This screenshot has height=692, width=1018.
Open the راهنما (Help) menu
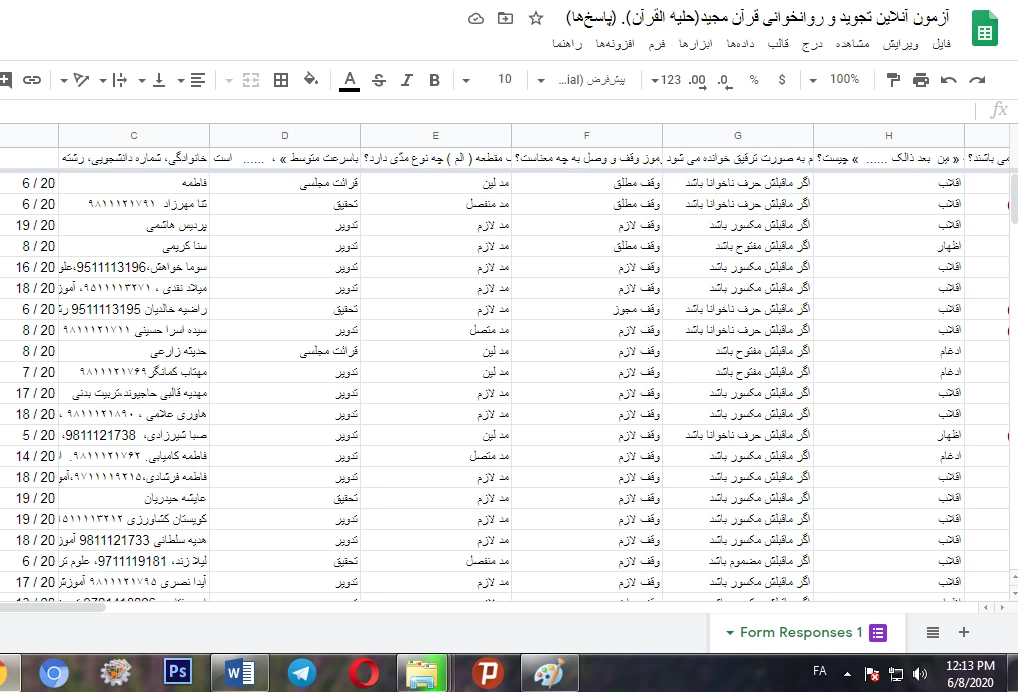(x=571, y=44)
